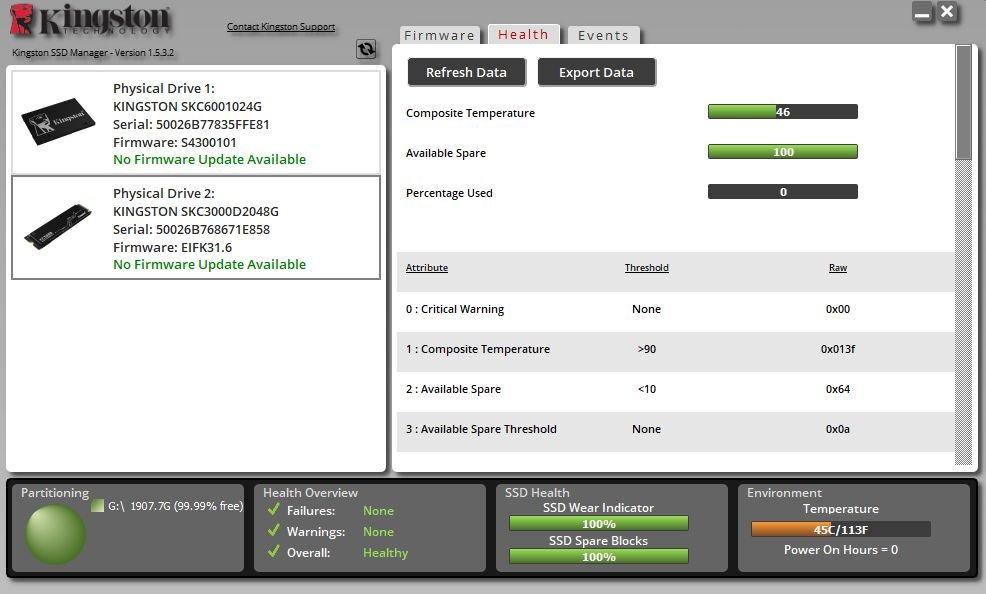
Task: Click the G:\ partition legend swatch
Action: tap(97, 505)
